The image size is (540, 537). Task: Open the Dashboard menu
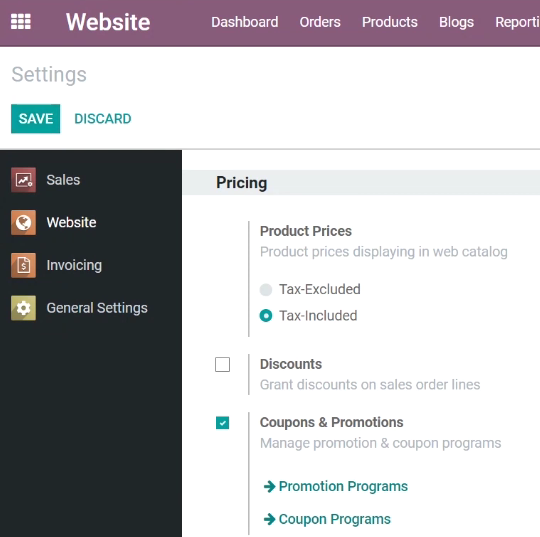pos(245,22)
